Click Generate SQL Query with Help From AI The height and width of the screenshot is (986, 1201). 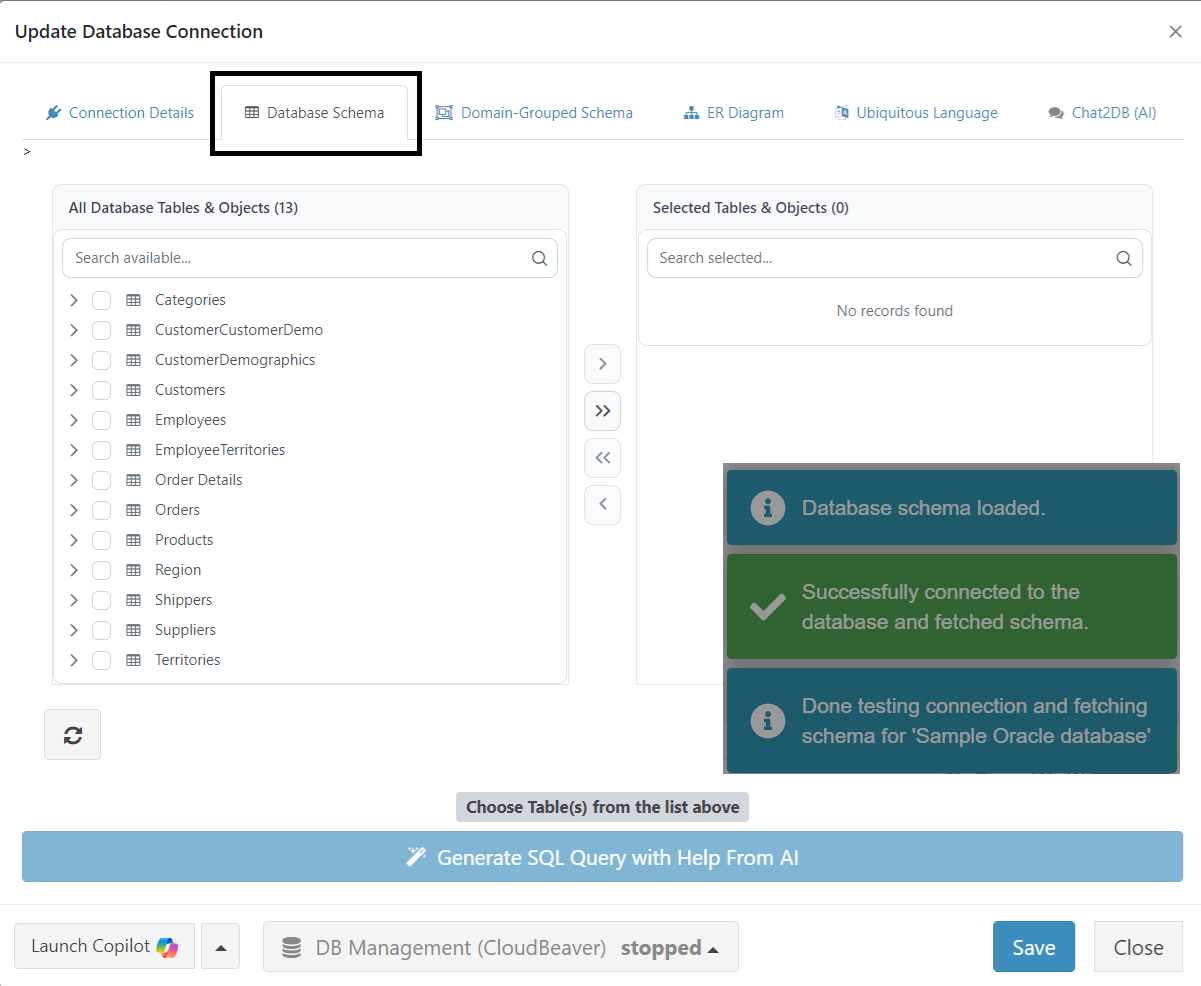point(602,857)
